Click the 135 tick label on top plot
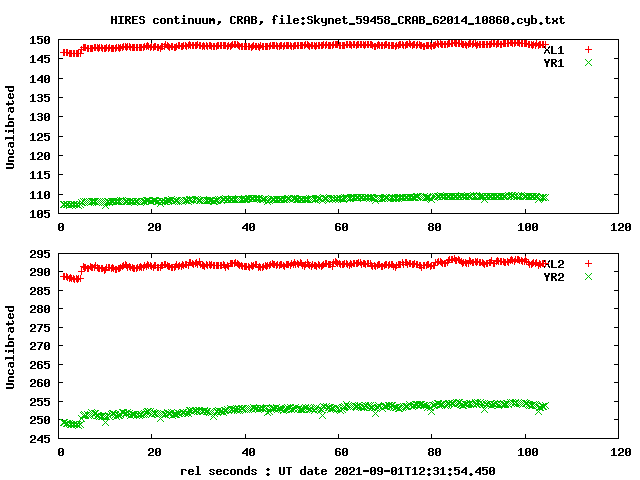The height and width of the screenshot is (480, 640). click(40, 98)
